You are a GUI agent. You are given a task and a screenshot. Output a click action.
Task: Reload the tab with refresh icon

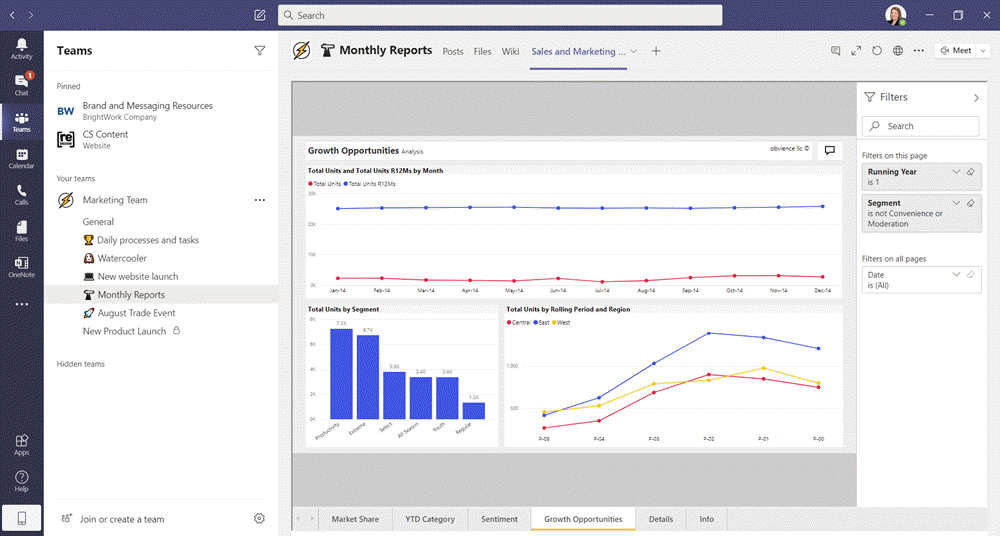click(877, 51)
